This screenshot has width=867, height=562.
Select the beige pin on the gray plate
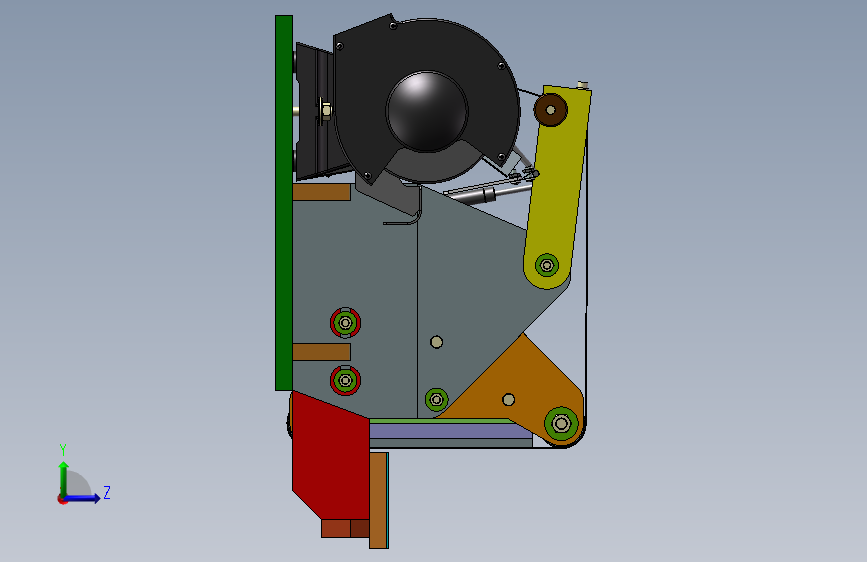436,342
